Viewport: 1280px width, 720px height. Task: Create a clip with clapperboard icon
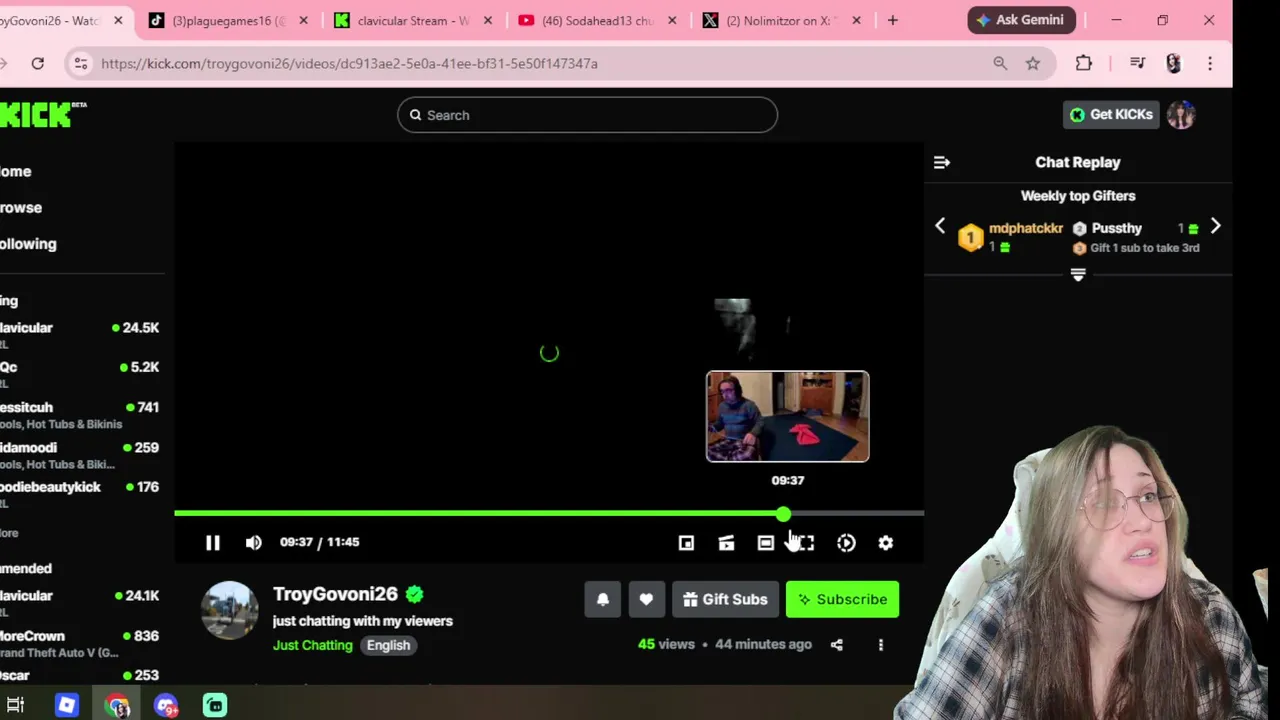click(726, 542)
